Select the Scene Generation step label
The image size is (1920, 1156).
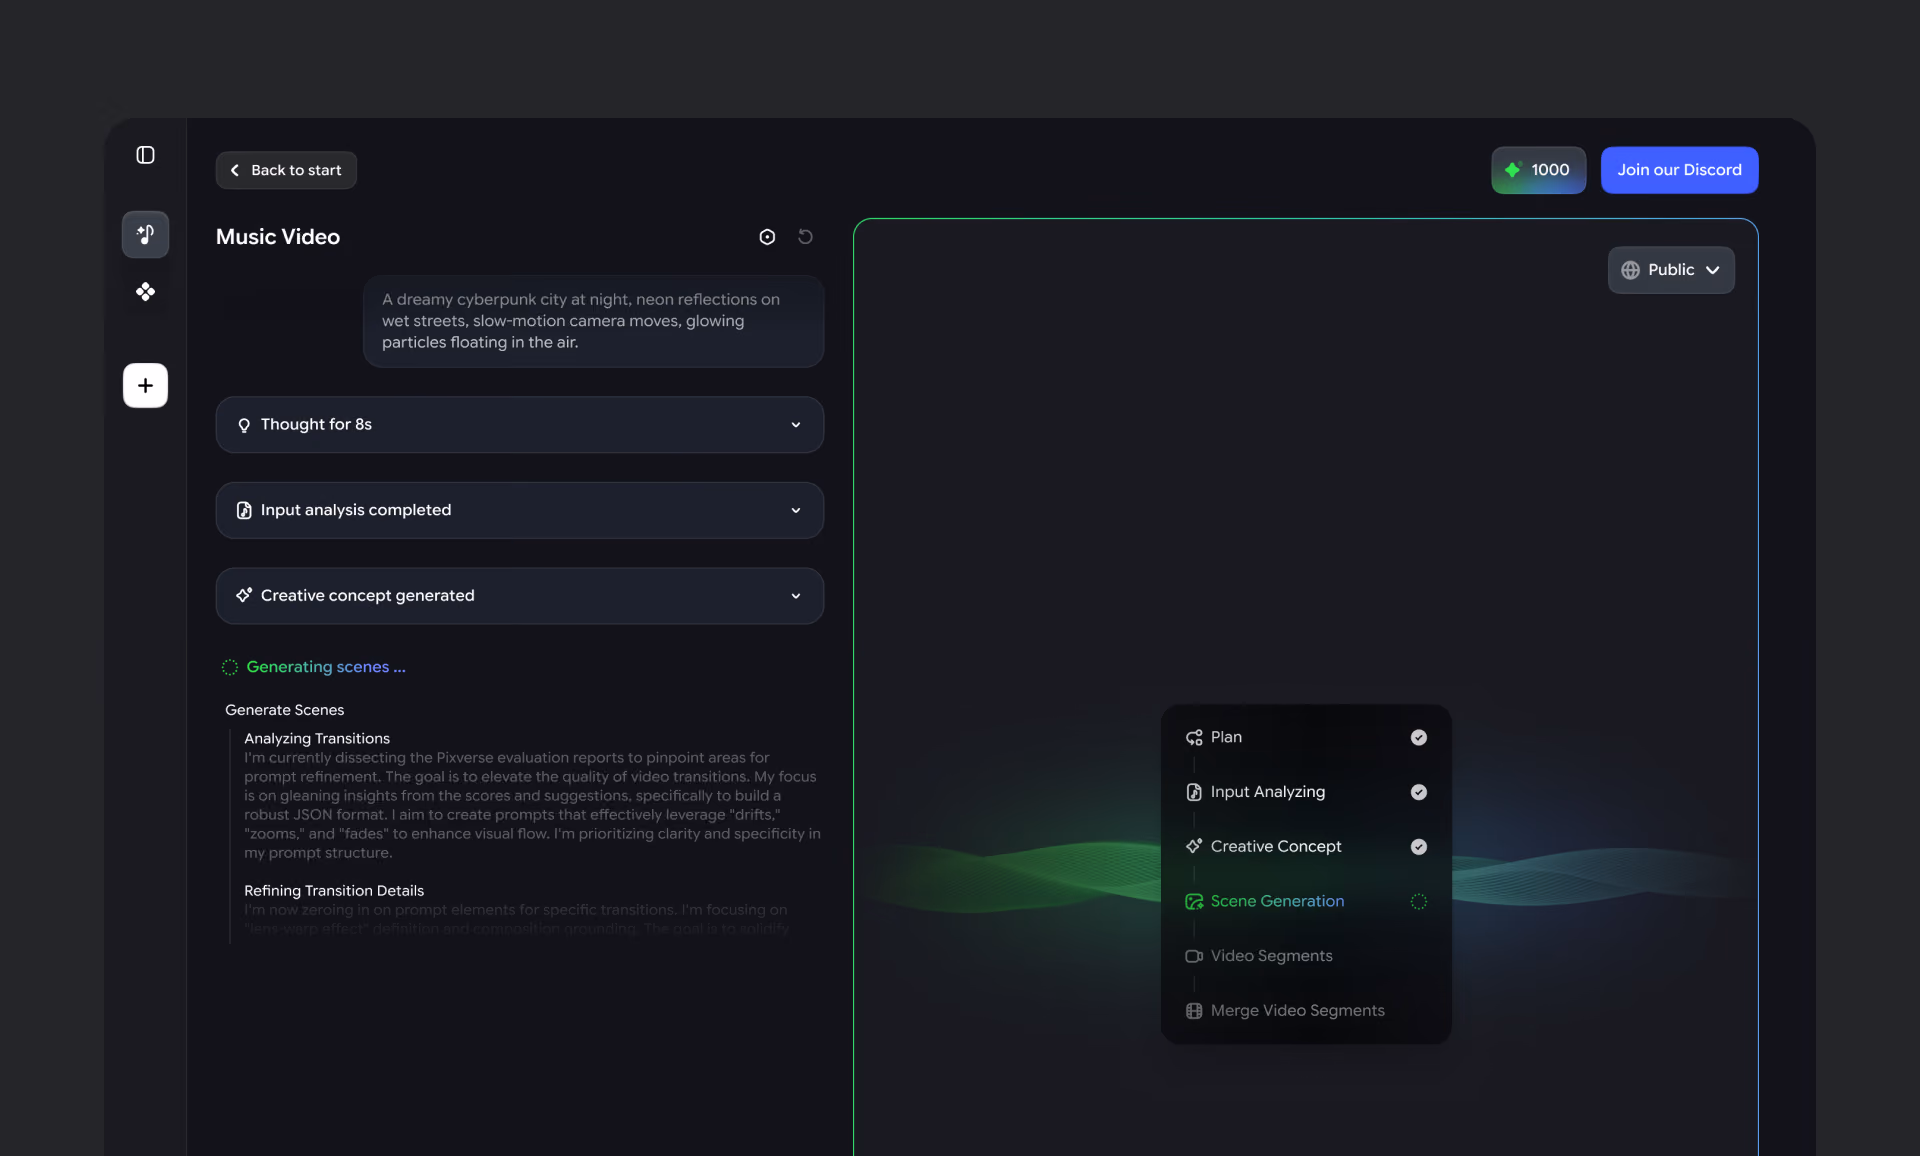point(1277,901)
